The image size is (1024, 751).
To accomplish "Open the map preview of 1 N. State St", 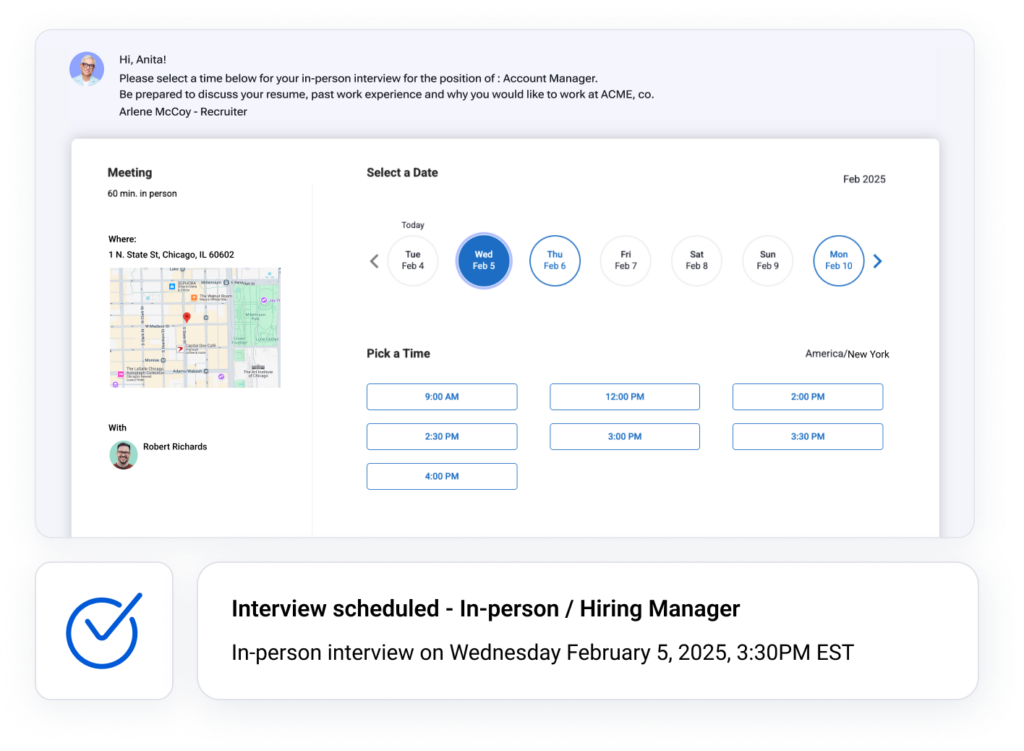I will point(194,325).
